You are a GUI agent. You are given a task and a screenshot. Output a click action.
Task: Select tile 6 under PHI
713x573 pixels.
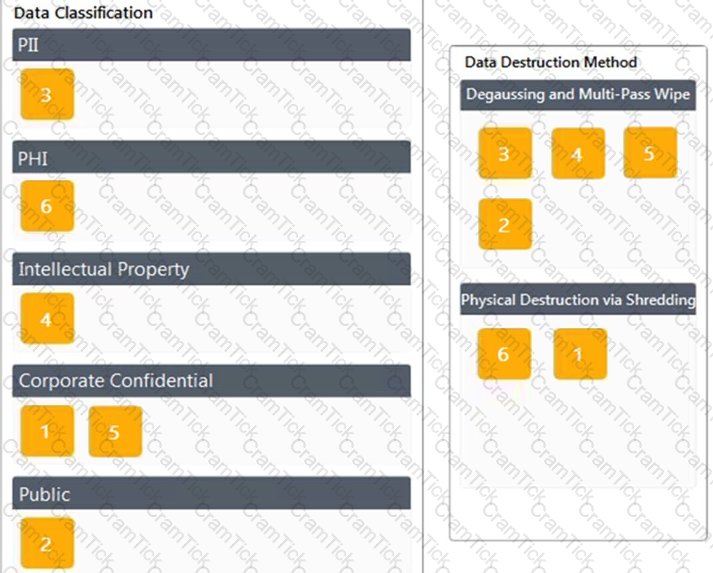[47, 206]
